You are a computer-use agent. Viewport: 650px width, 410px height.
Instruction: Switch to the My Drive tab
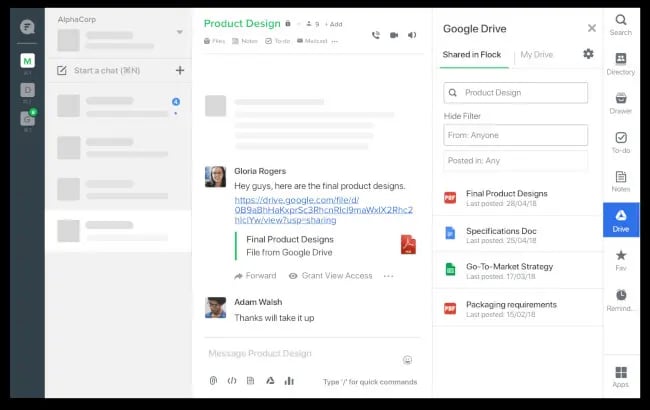pyautogui.click(x=537, y=55)
